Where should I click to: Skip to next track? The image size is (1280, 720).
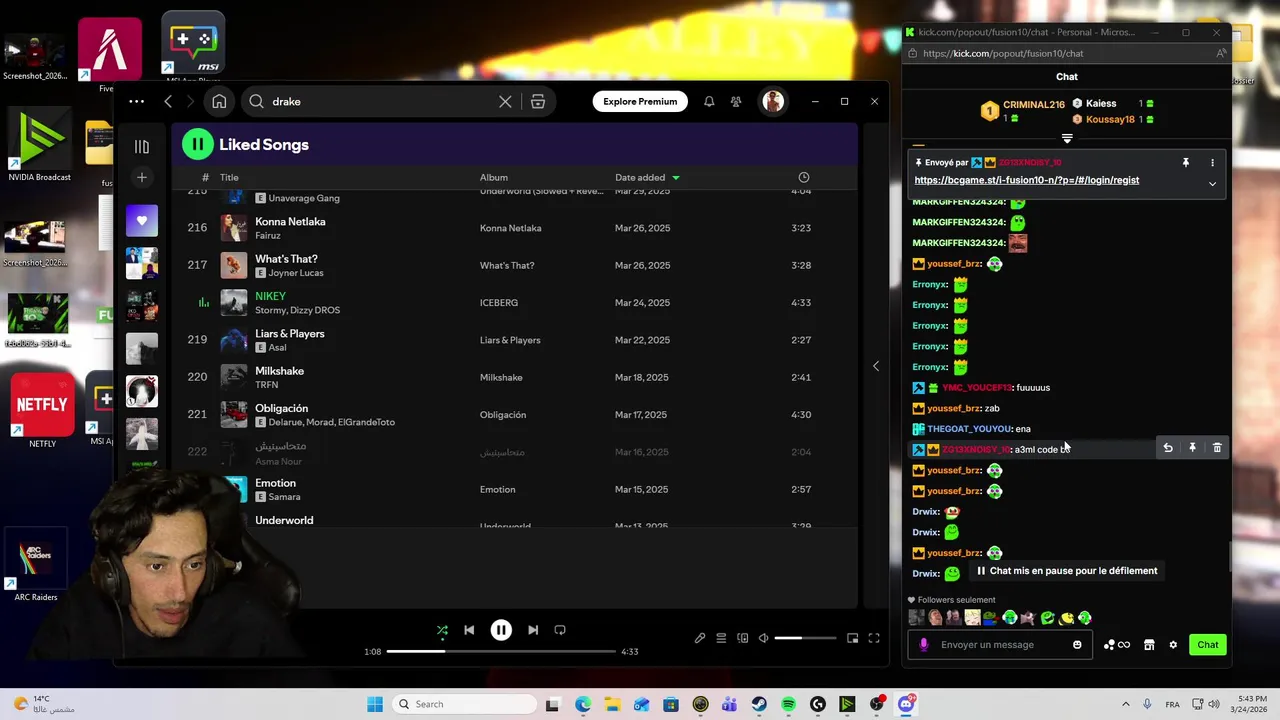tap(533, 630)
